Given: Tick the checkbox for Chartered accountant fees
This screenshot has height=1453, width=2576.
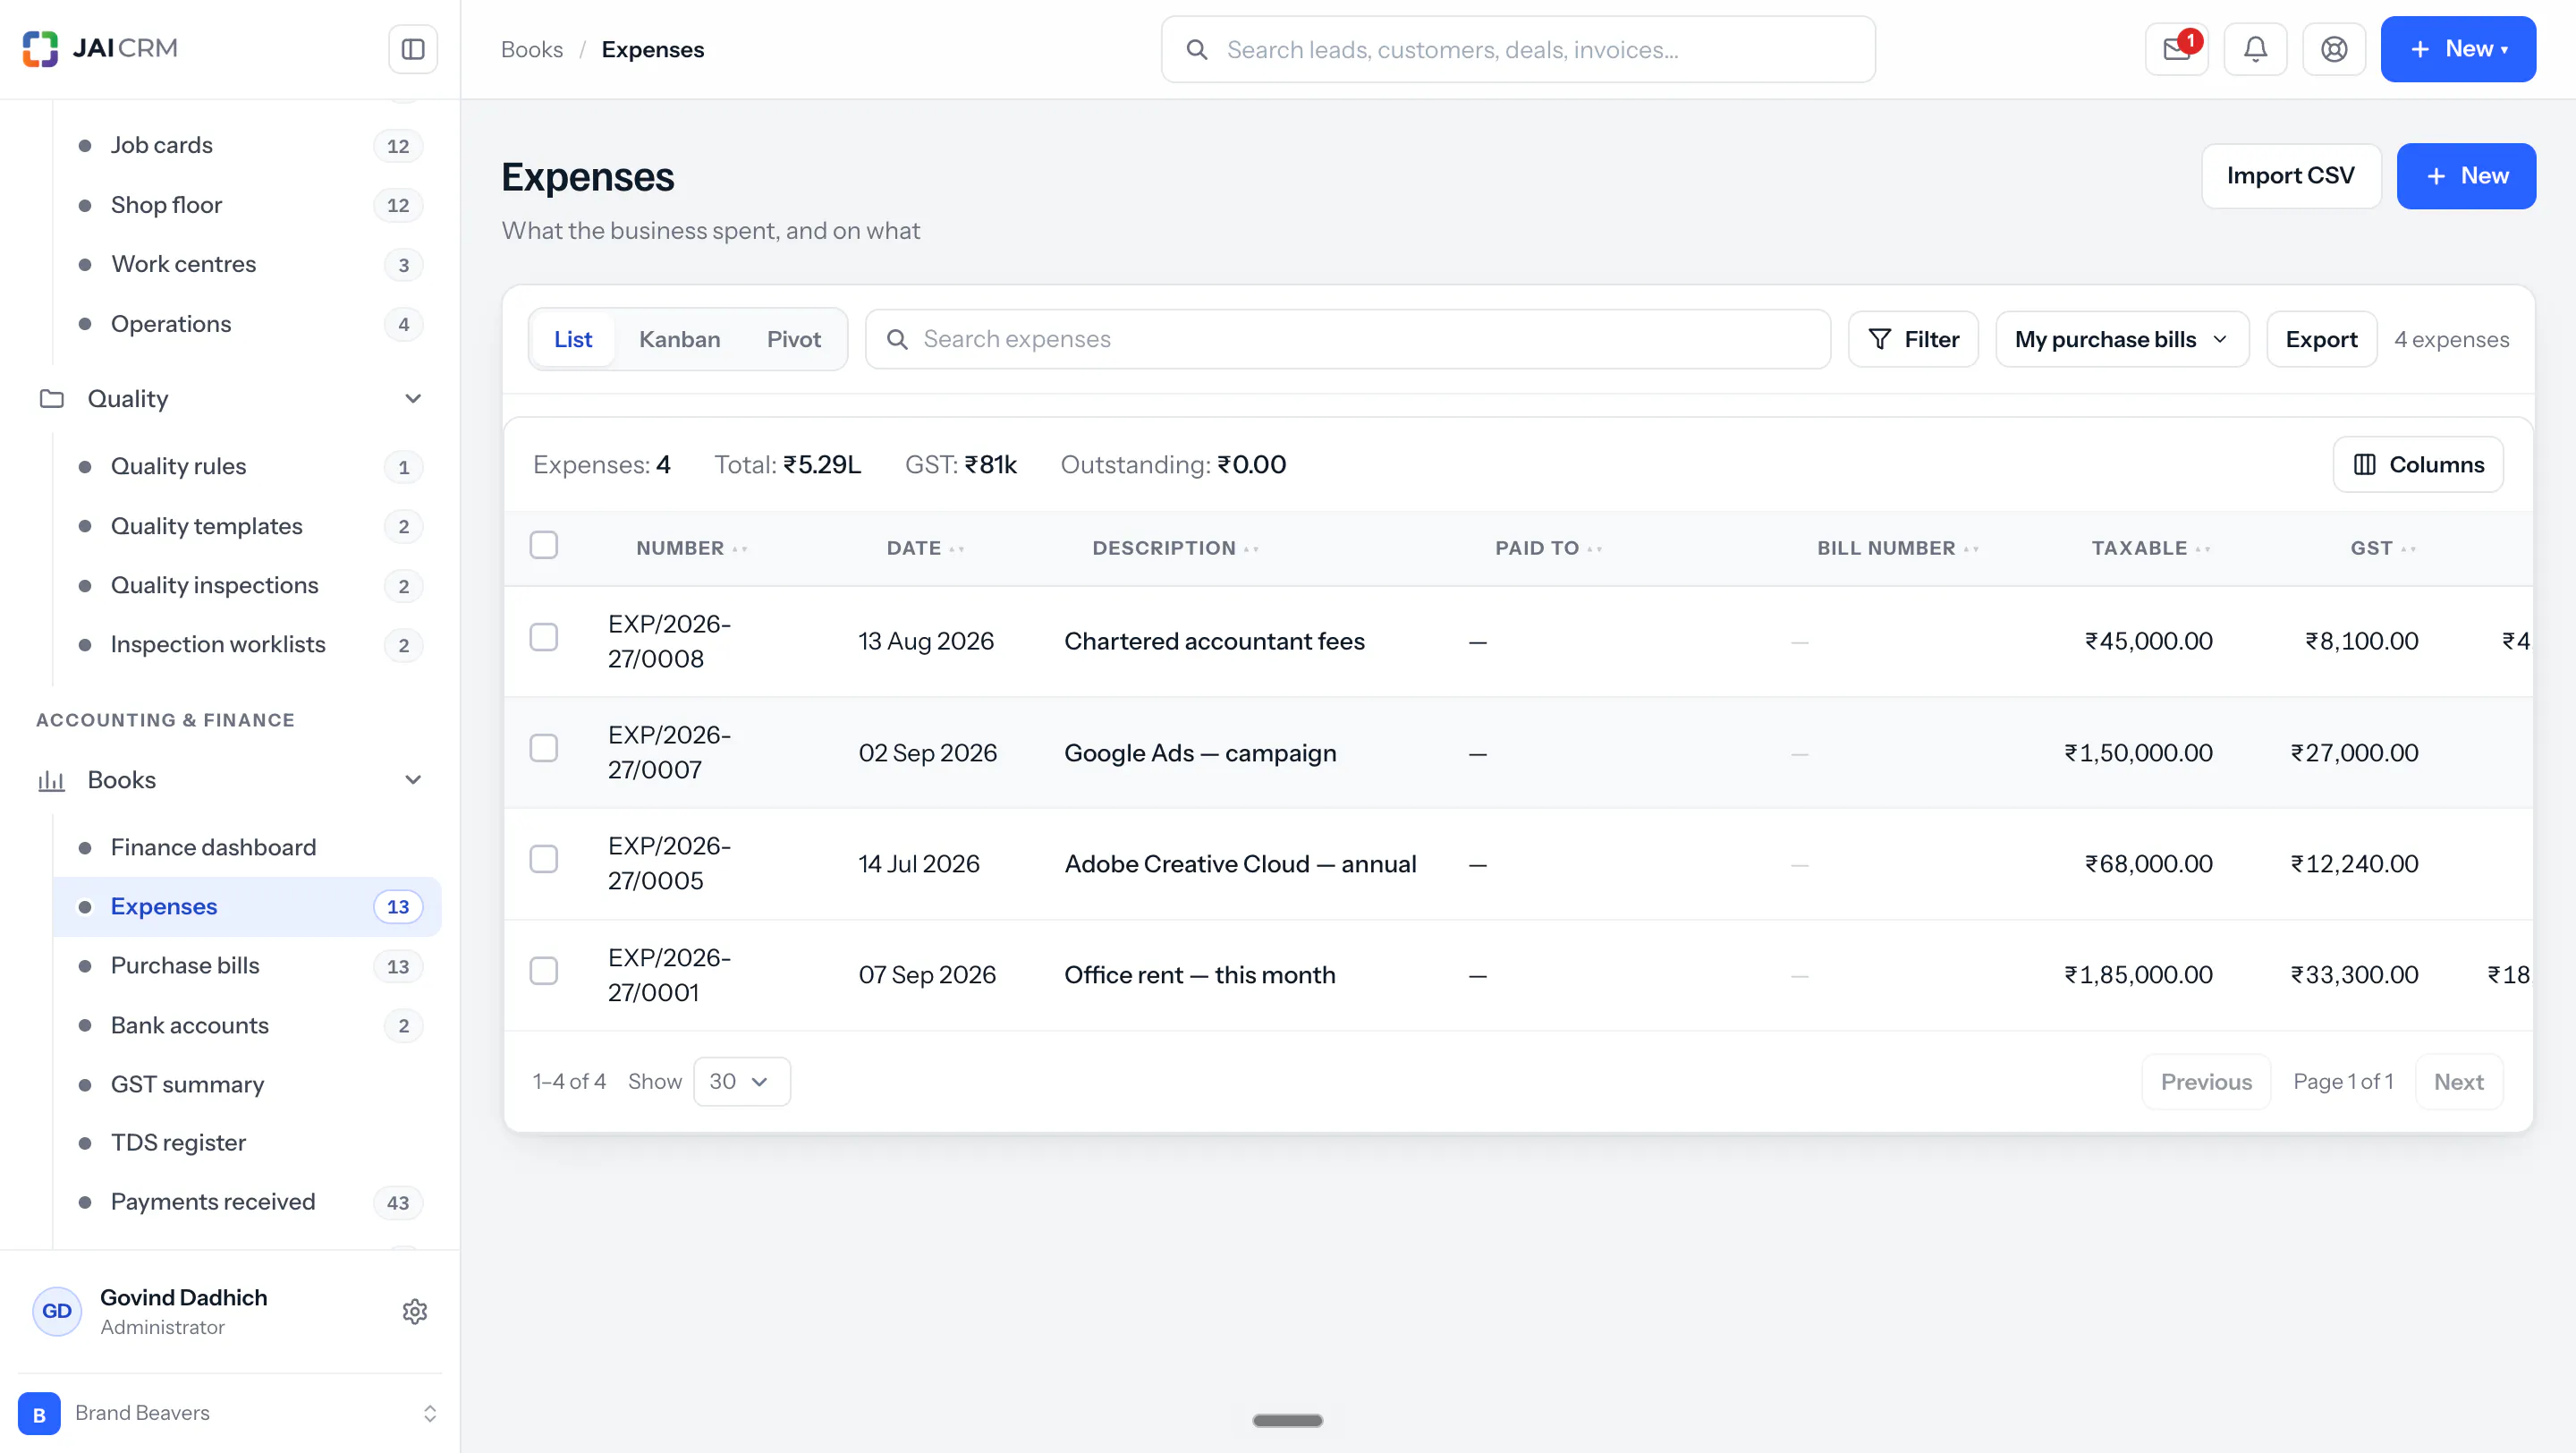Looking at the screenshot, I should click(x=544, y=638).
